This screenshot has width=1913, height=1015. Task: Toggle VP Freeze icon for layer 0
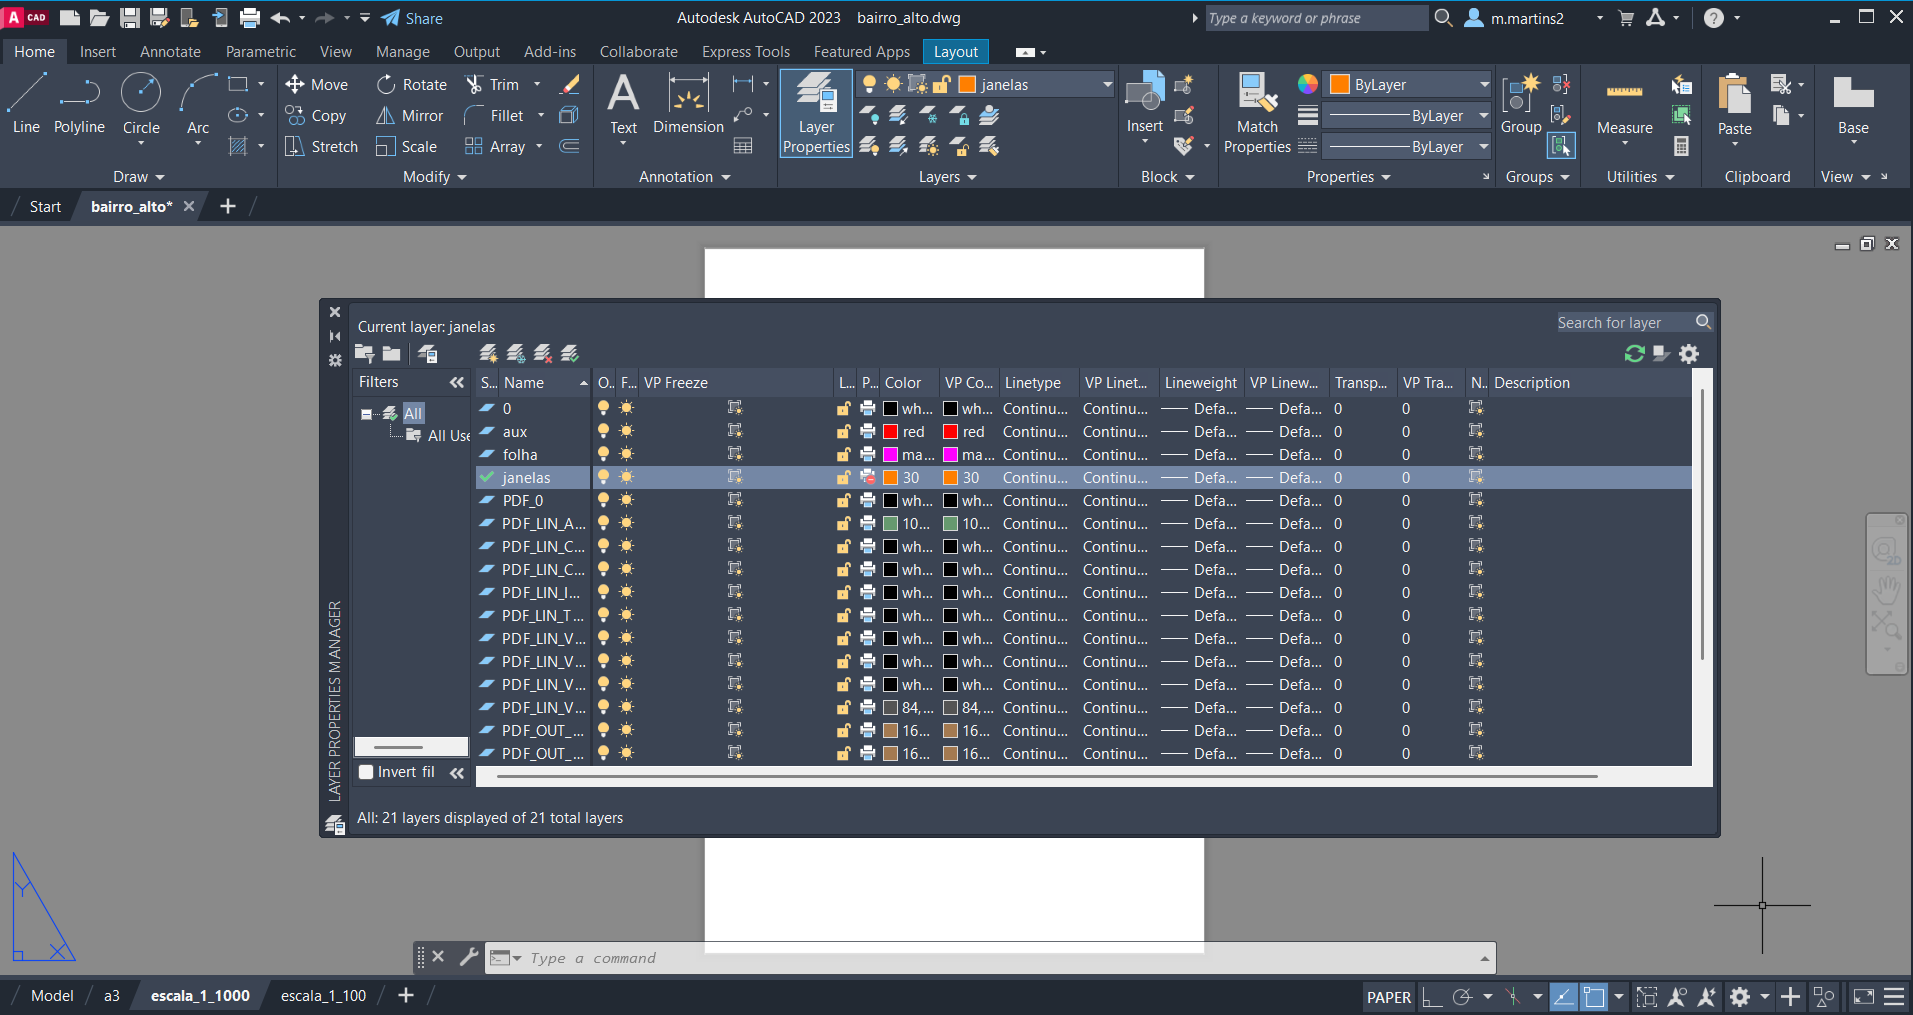[x=735, y=408]
